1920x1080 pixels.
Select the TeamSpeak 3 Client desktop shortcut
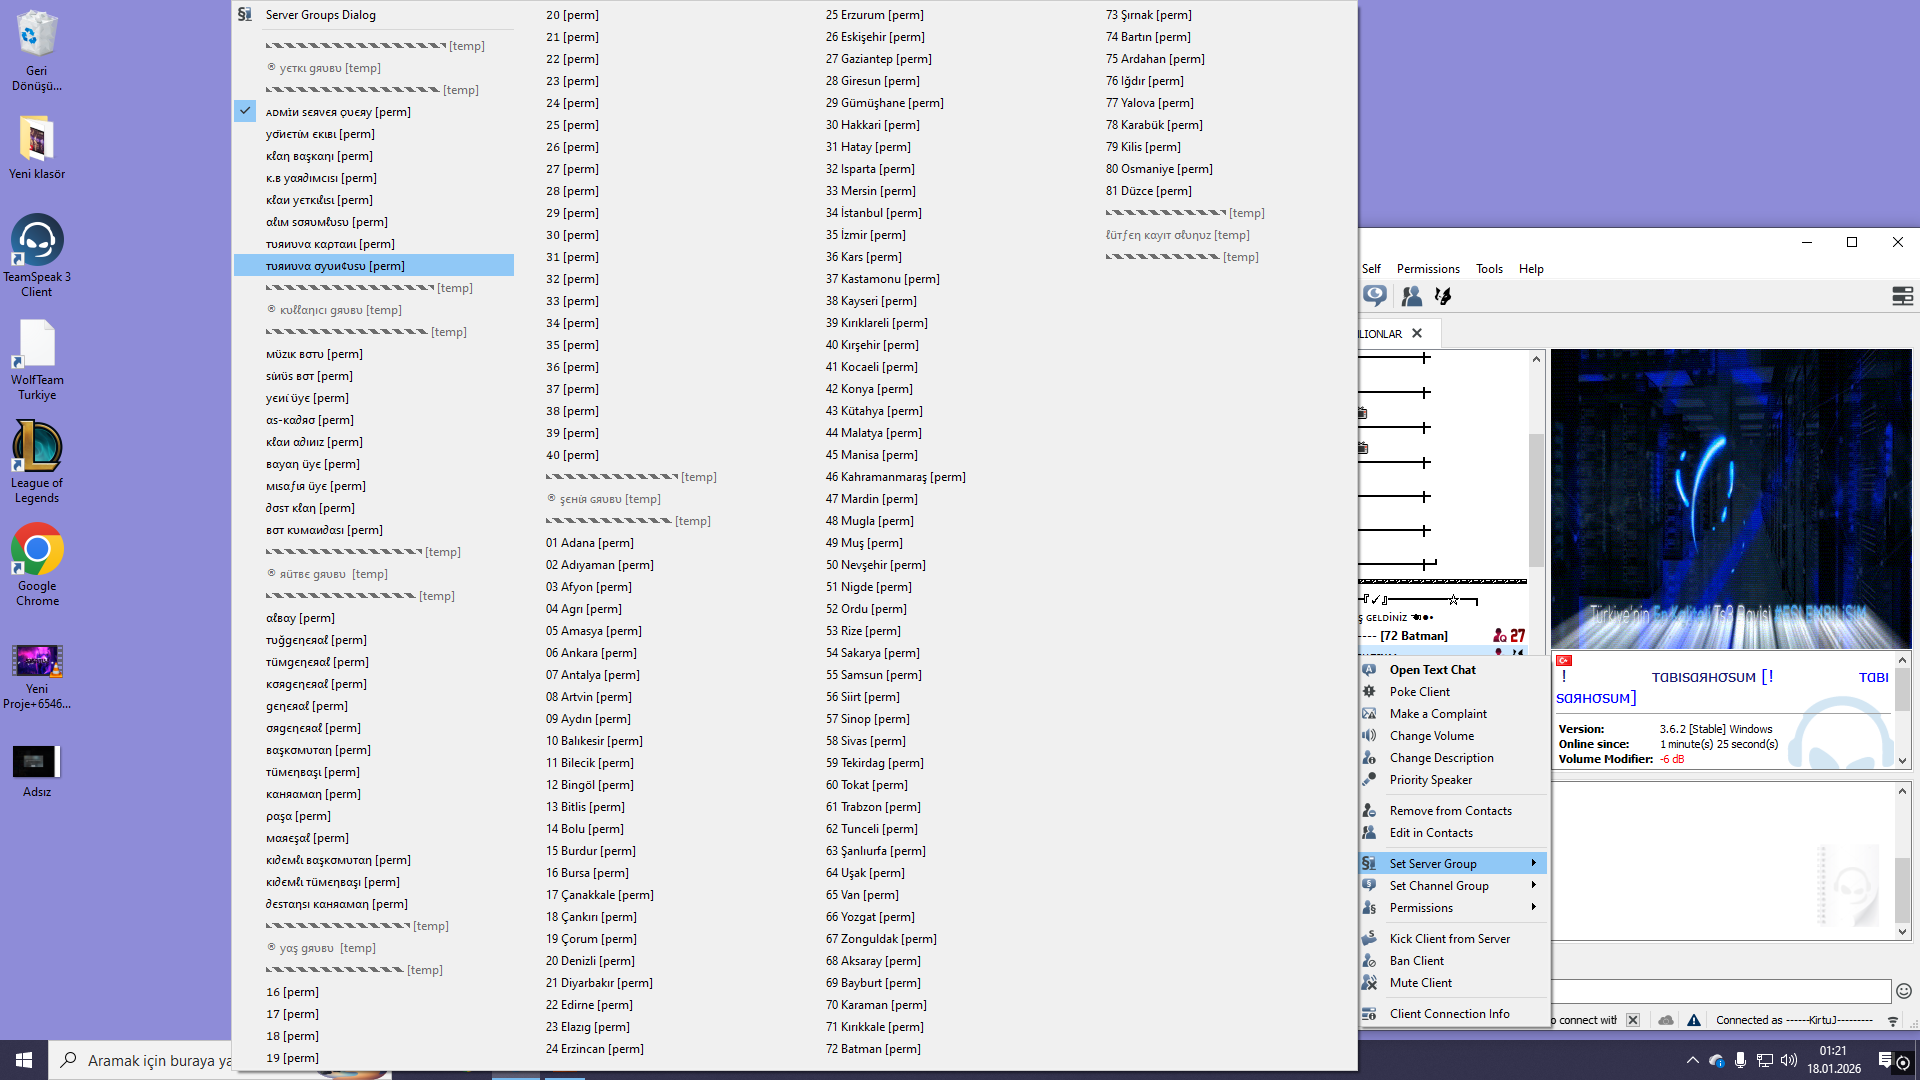point(37,256)
